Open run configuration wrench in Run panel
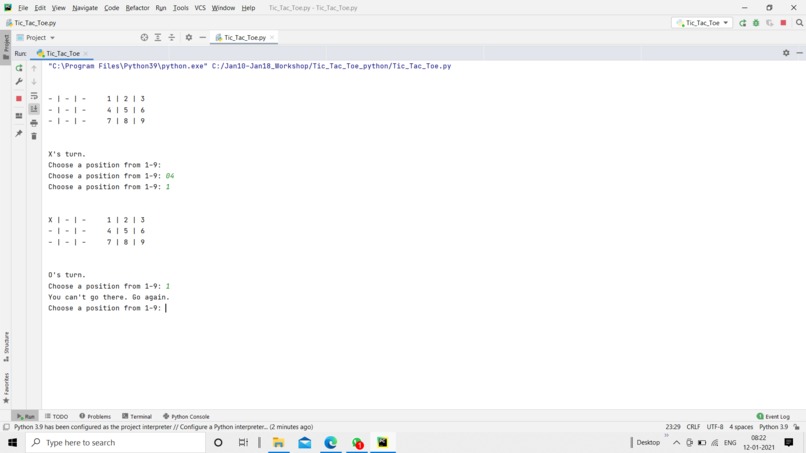Viewport: 806px width, 453px height. coord(19,81)
